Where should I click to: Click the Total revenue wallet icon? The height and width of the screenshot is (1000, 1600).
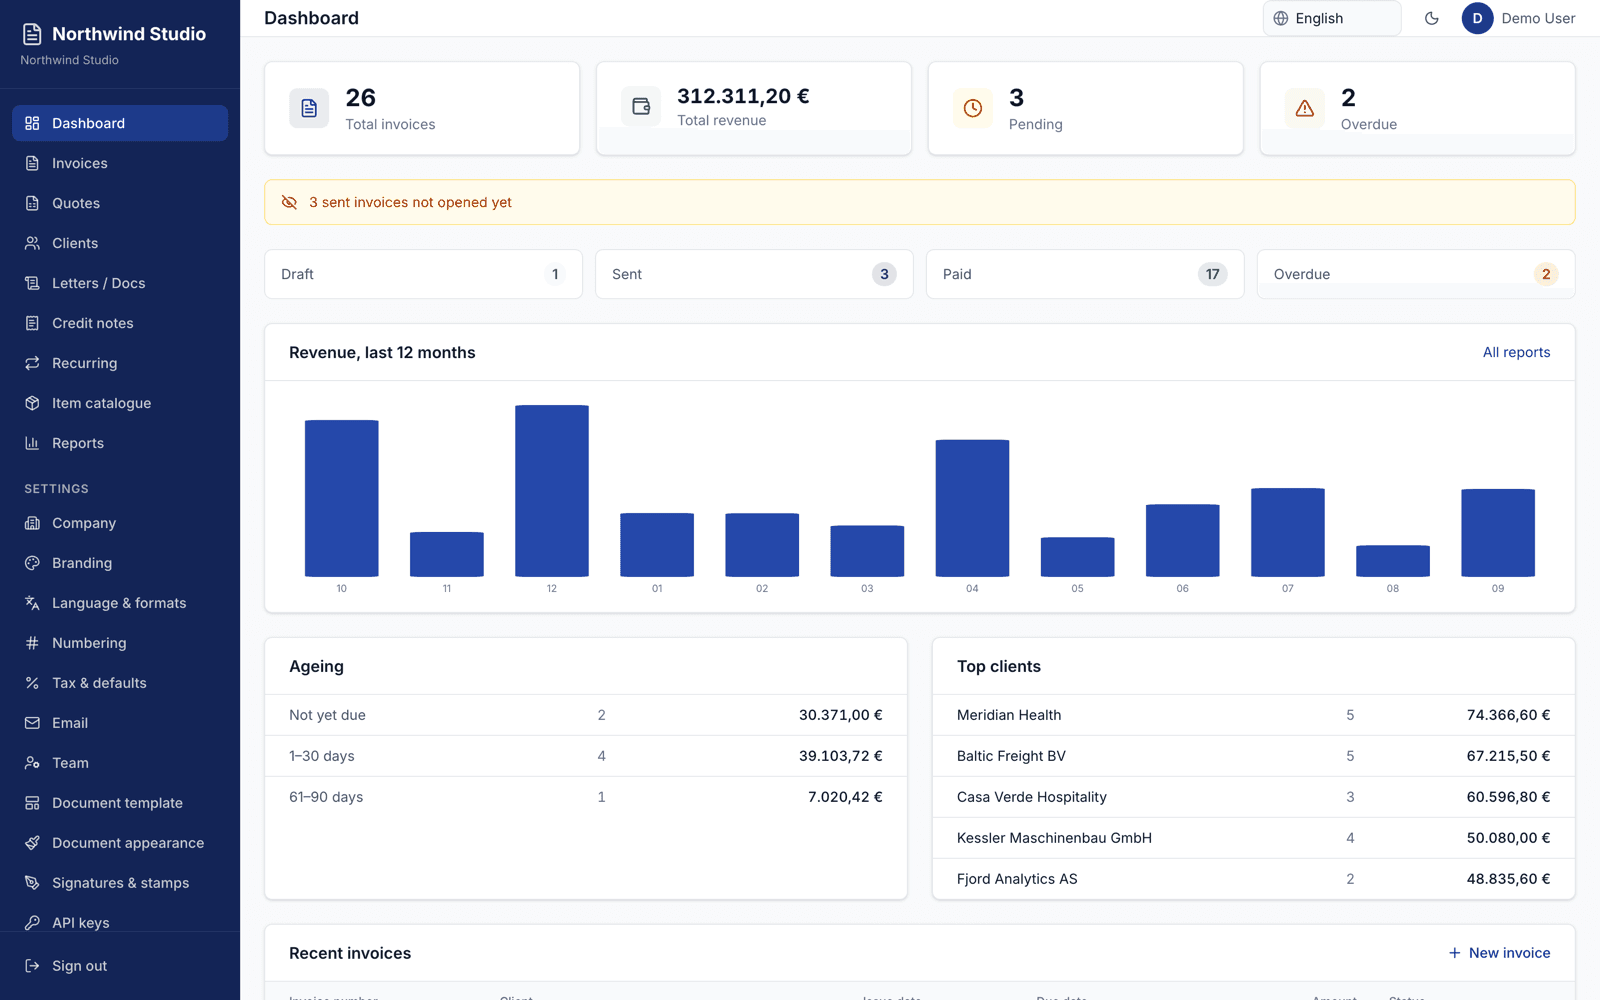pos(641,106)
